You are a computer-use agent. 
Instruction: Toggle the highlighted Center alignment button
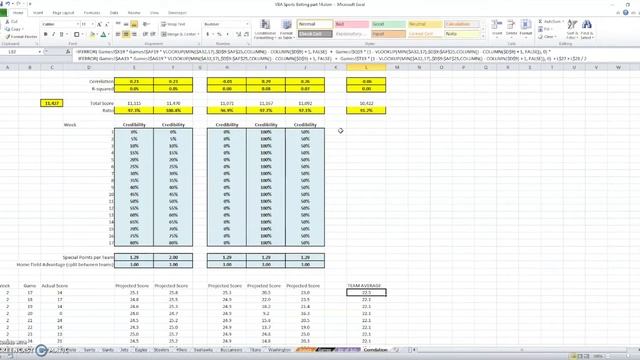[126, 34]
